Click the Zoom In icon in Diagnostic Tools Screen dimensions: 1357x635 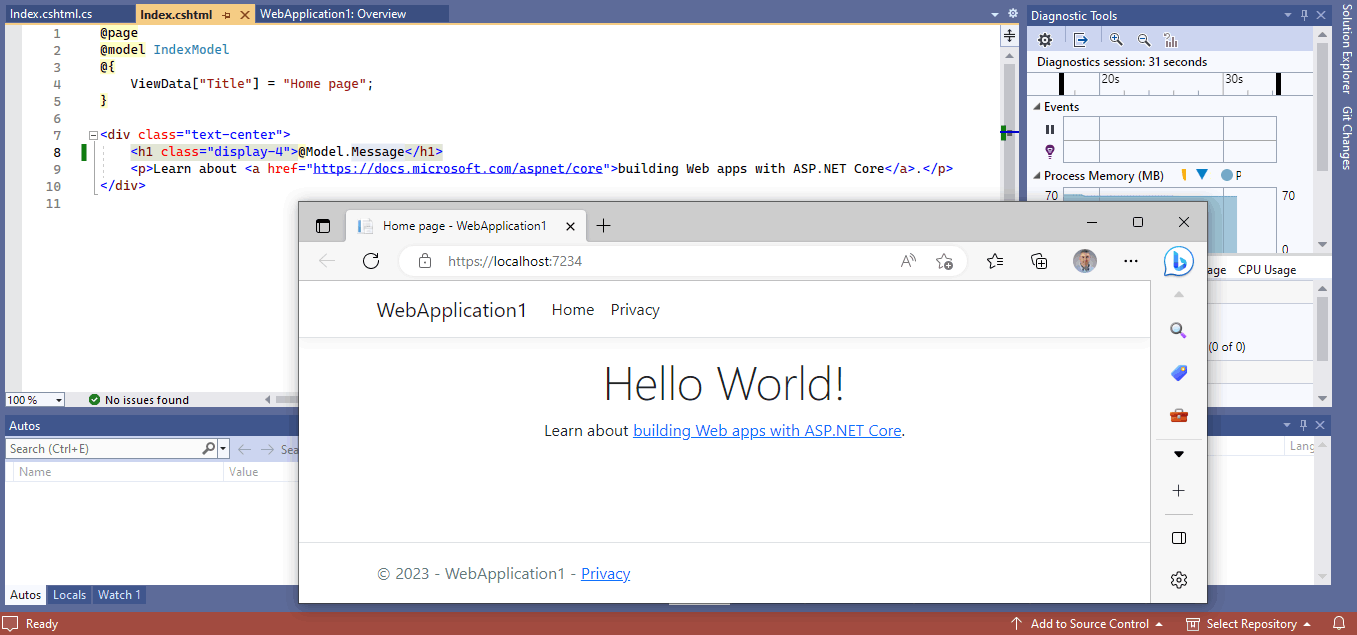pyautogui.click(x=1116, y=40)
